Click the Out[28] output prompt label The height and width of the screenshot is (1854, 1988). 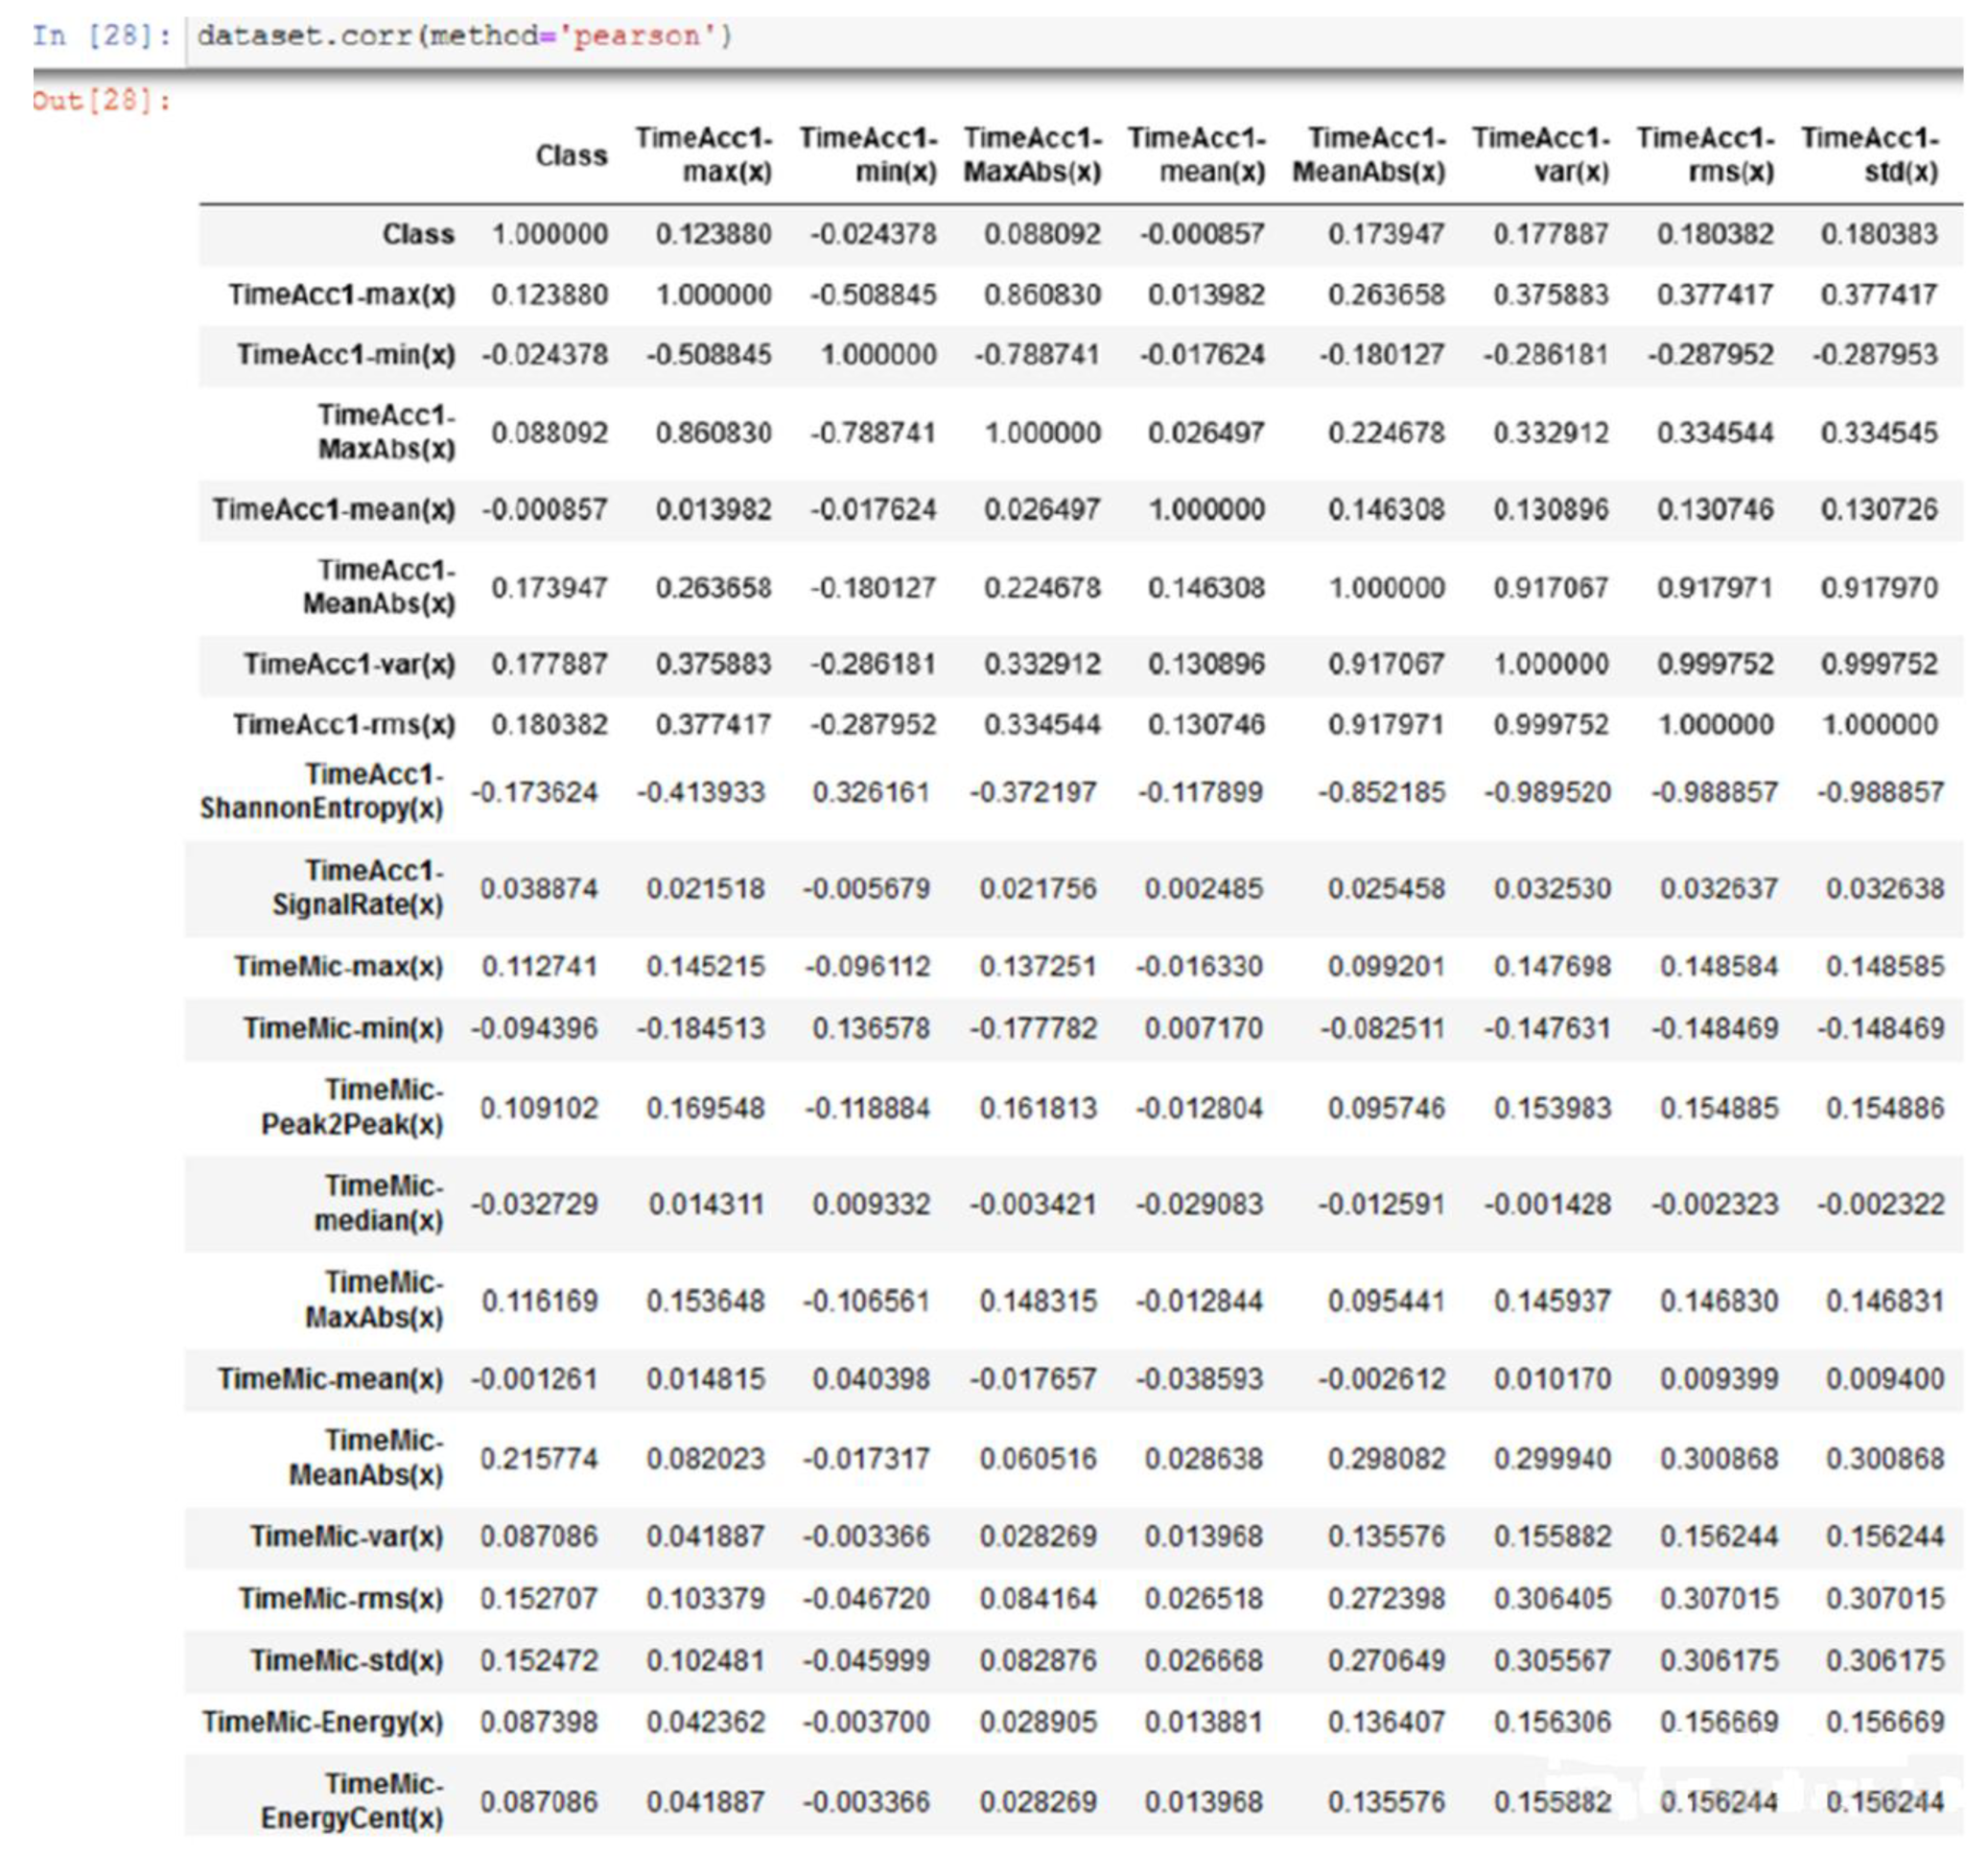100,101
